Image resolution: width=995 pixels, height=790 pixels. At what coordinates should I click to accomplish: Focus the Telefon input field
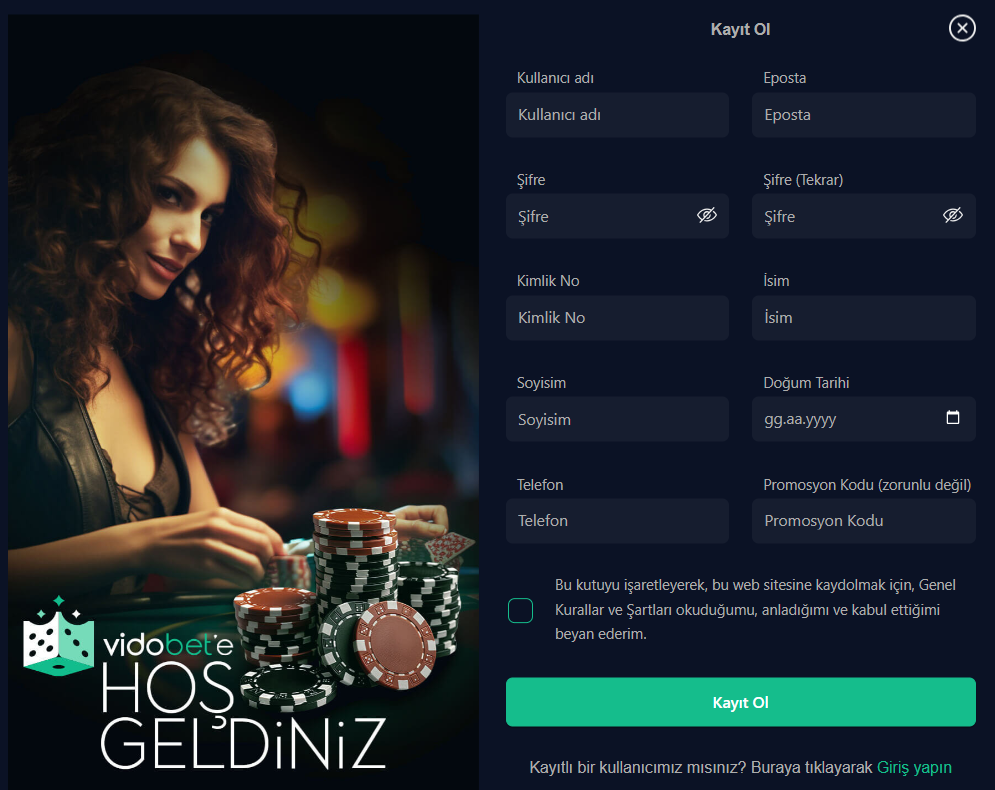(617, 521)
